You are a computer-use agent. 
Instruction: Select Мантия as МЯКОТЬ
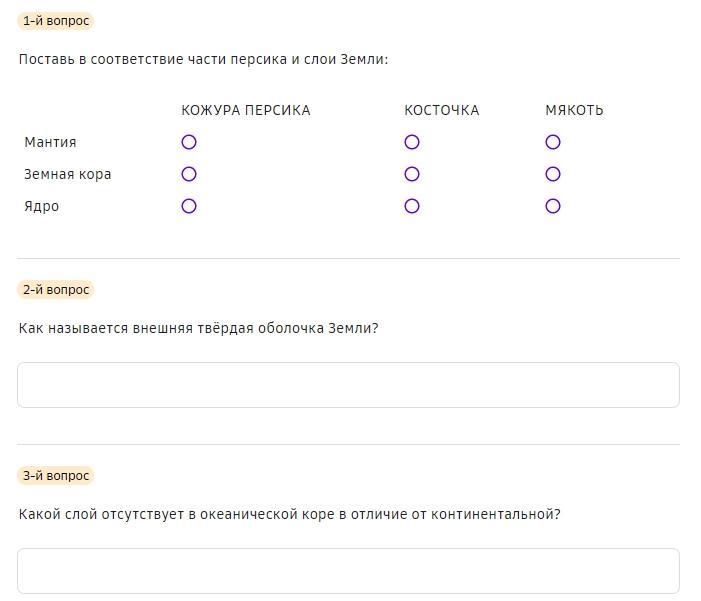point(553,142)
